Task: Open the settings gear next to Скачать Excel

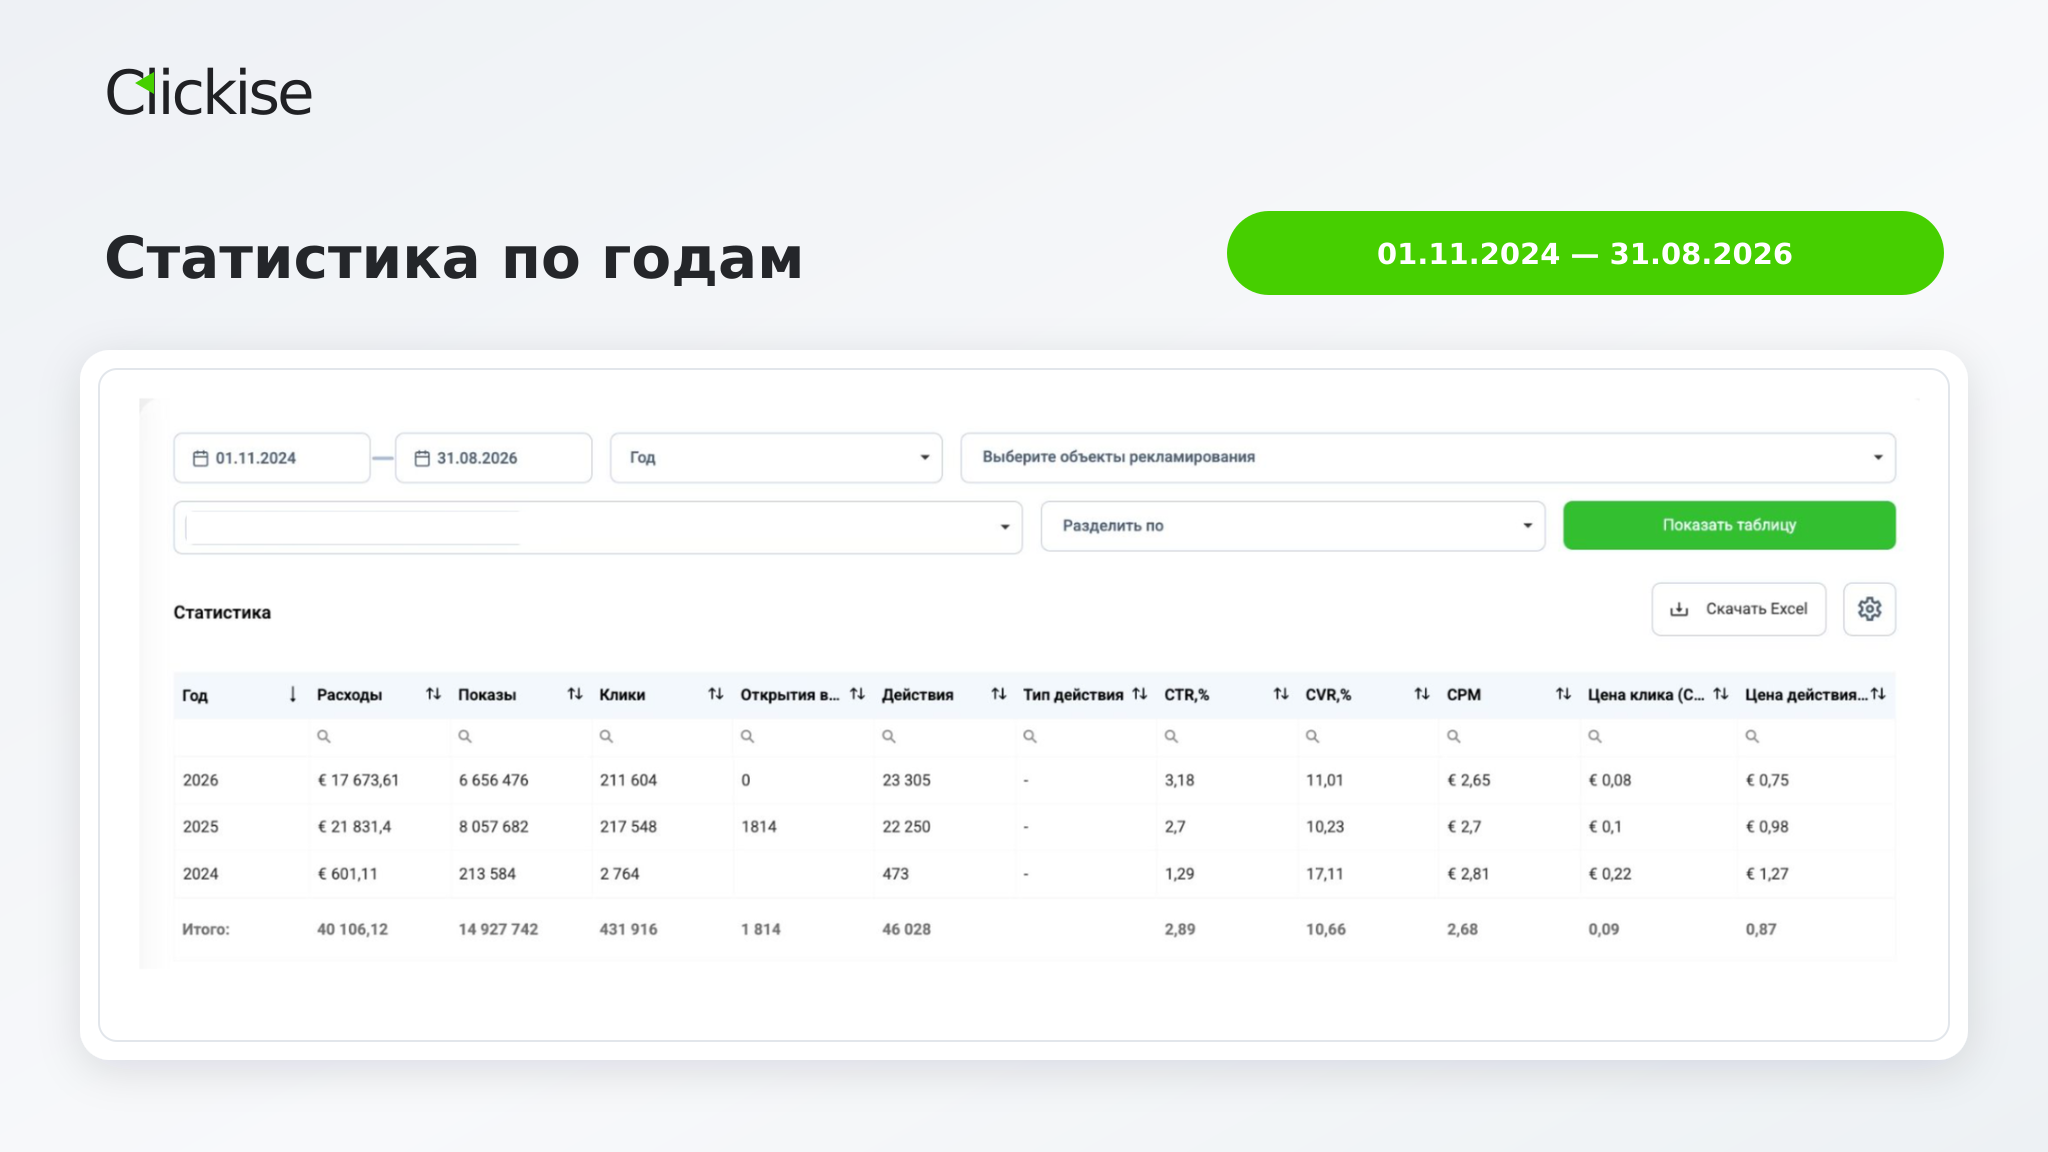Action: (1869, 609)
